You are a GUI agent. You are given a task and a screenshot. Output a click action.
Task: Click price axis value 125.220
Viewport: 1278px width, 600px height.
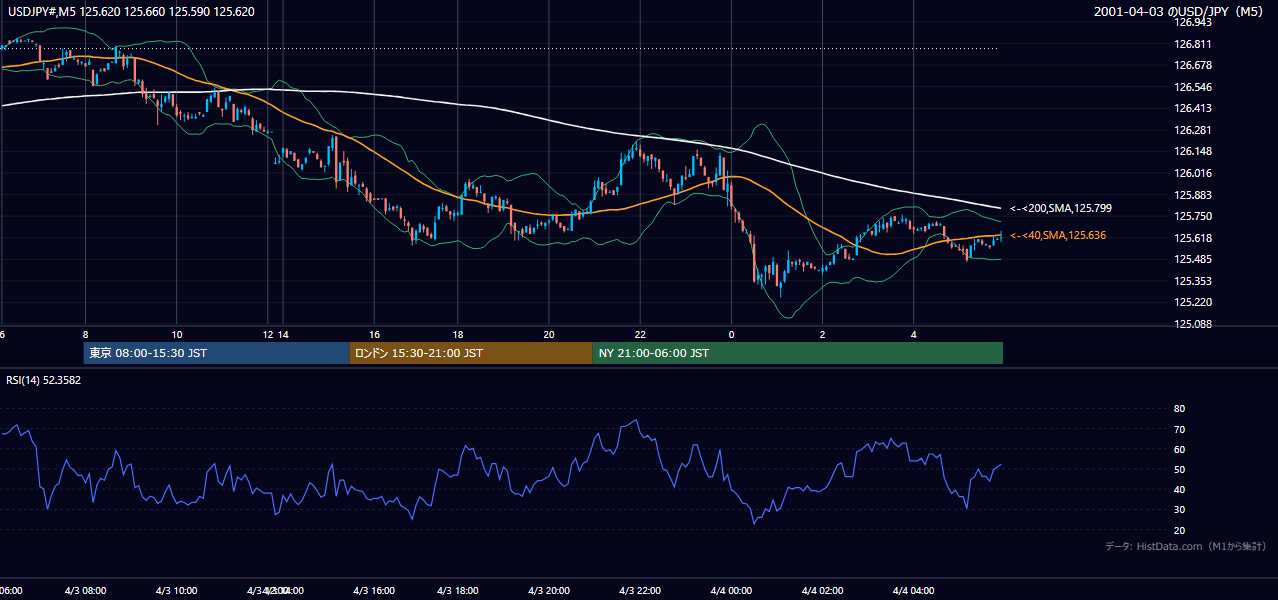click(1193, 302)
